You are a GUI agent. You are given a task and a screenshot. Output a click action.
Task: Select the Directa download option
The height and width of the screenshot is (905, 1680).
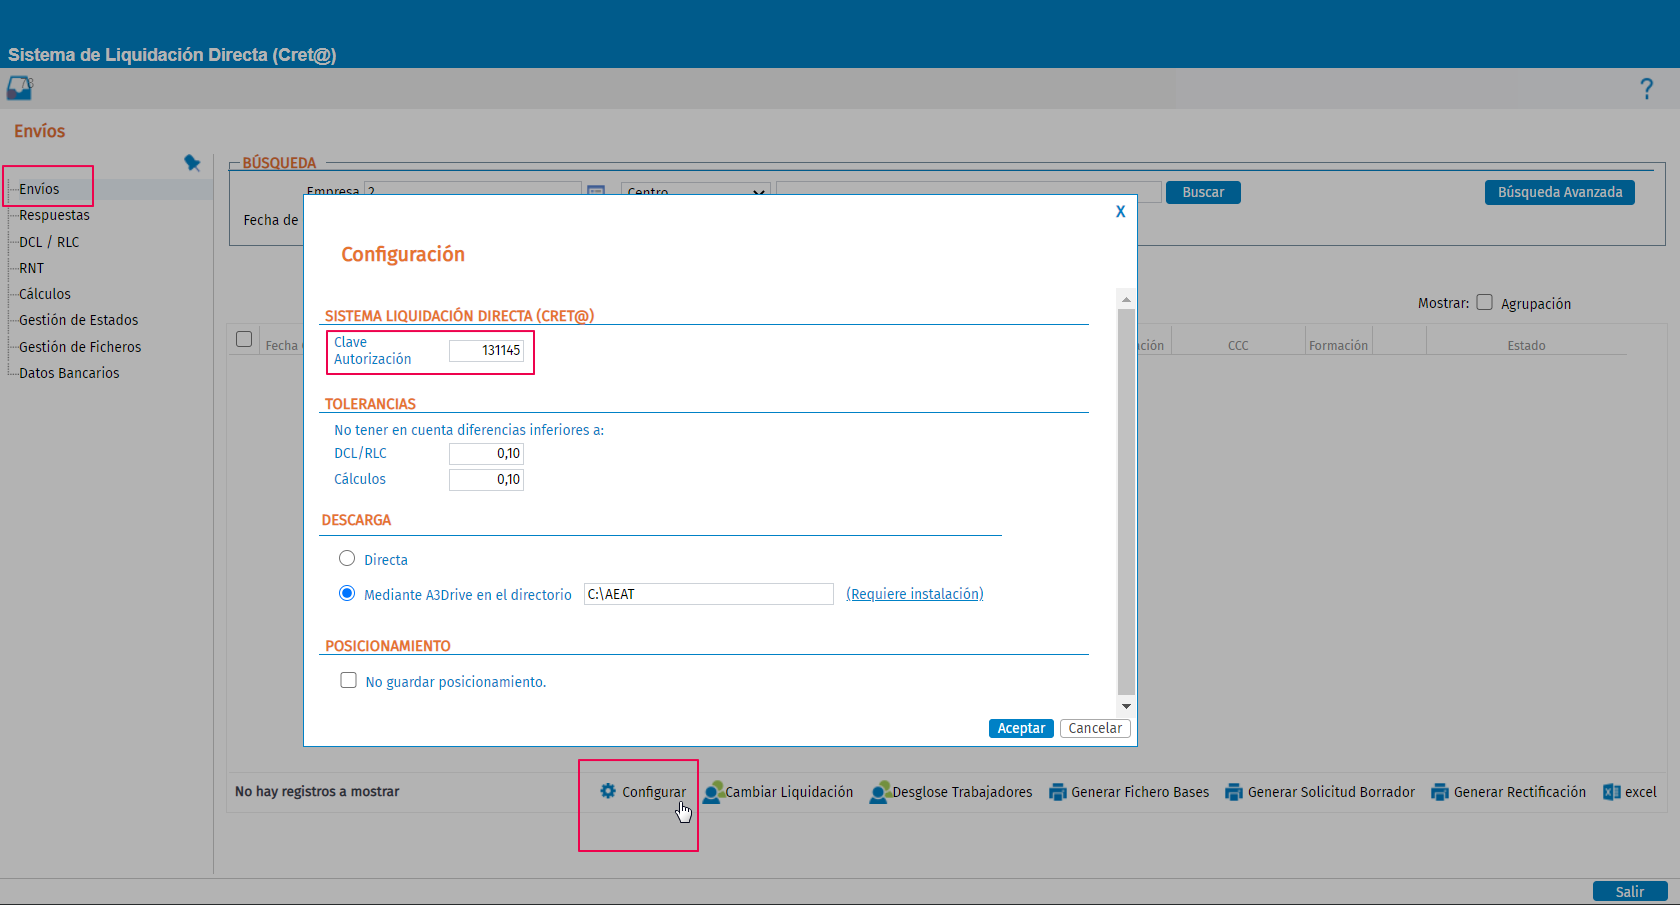click(x=347, y=558)
